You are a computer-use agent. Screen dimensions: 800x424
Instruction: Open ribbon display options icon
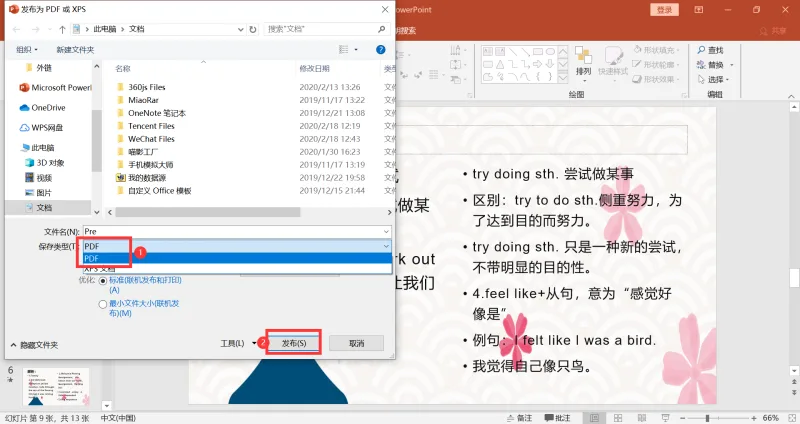click(x=698, y=10)
